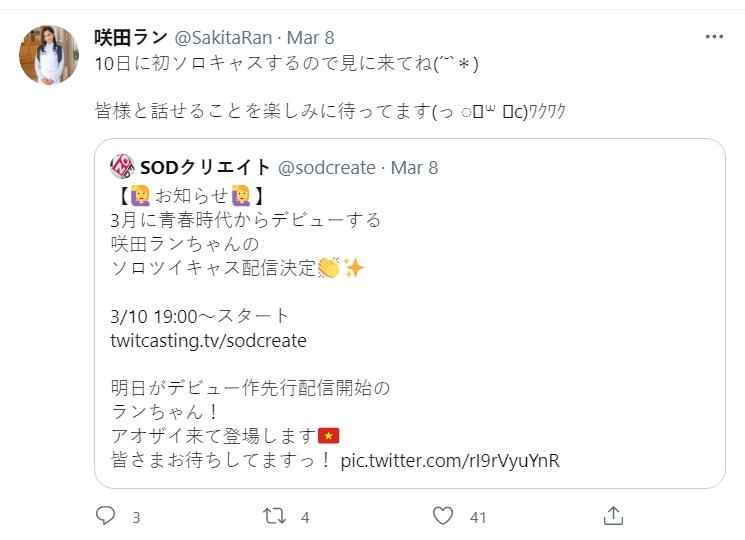
Task: Click the retweet count 4
Action: click(x=305, y=517)
